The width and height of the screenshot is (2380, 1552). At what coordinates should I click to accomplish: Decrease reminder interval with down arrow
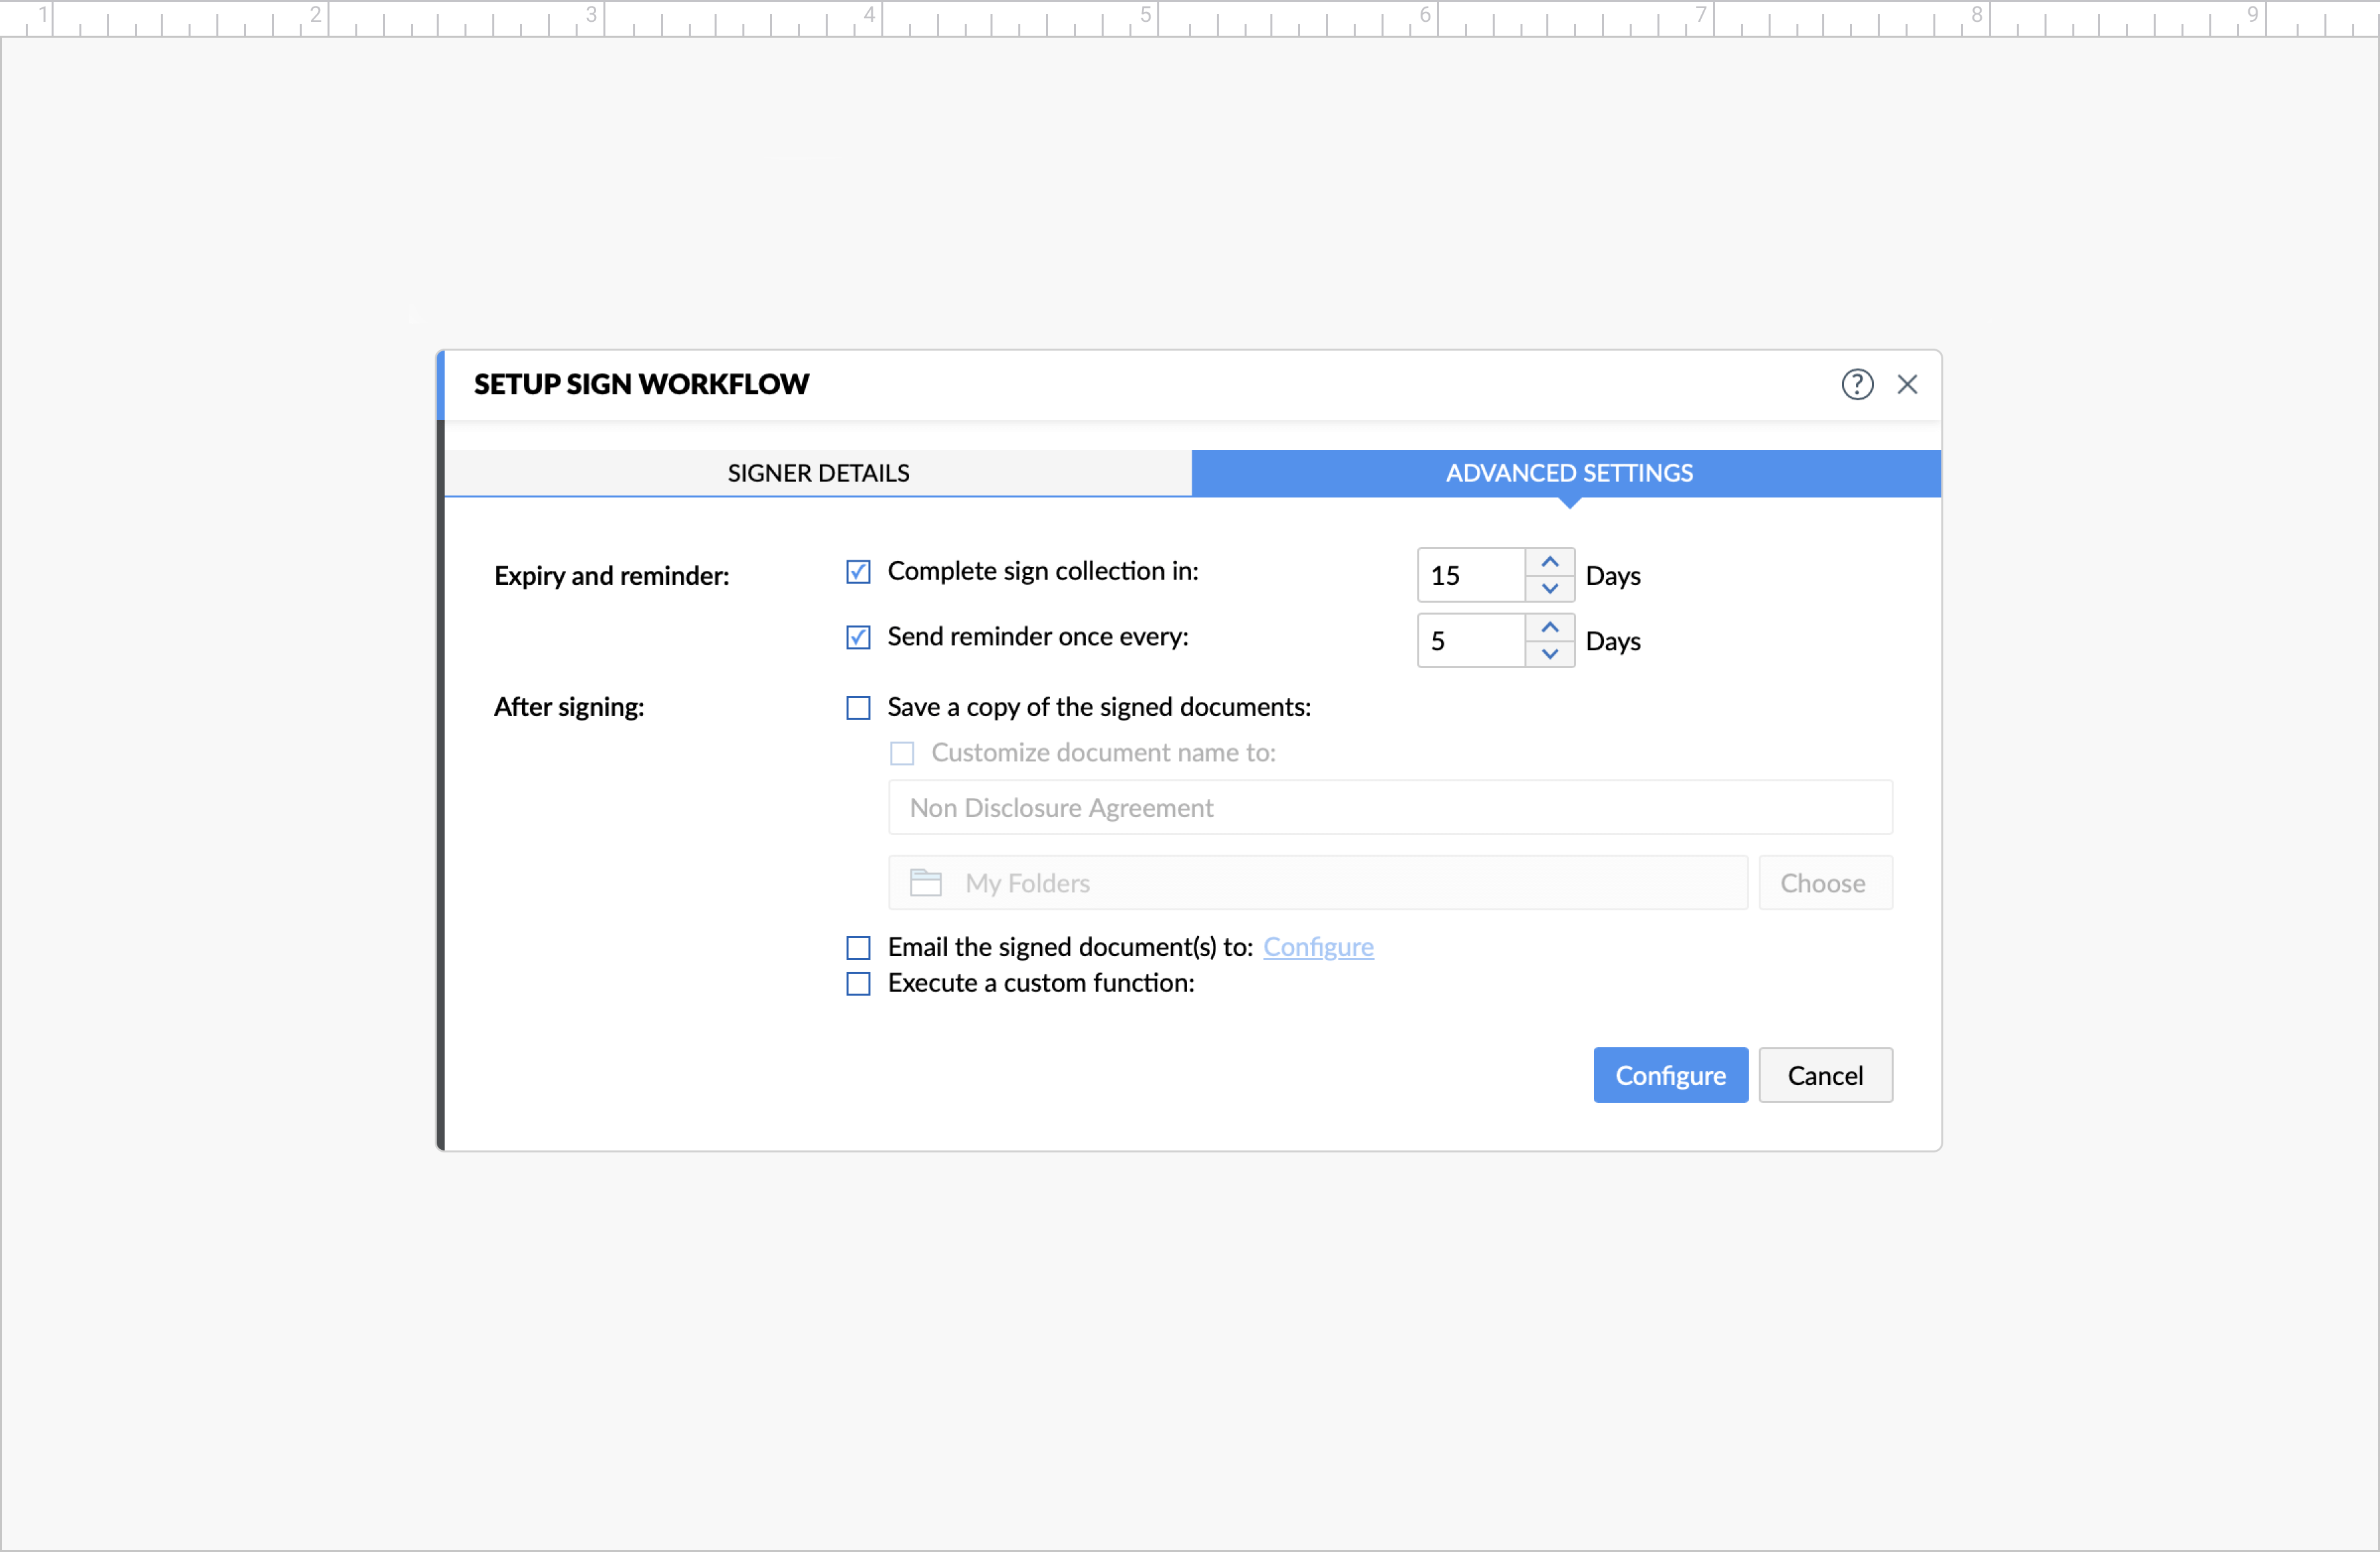pos(1550,653)
